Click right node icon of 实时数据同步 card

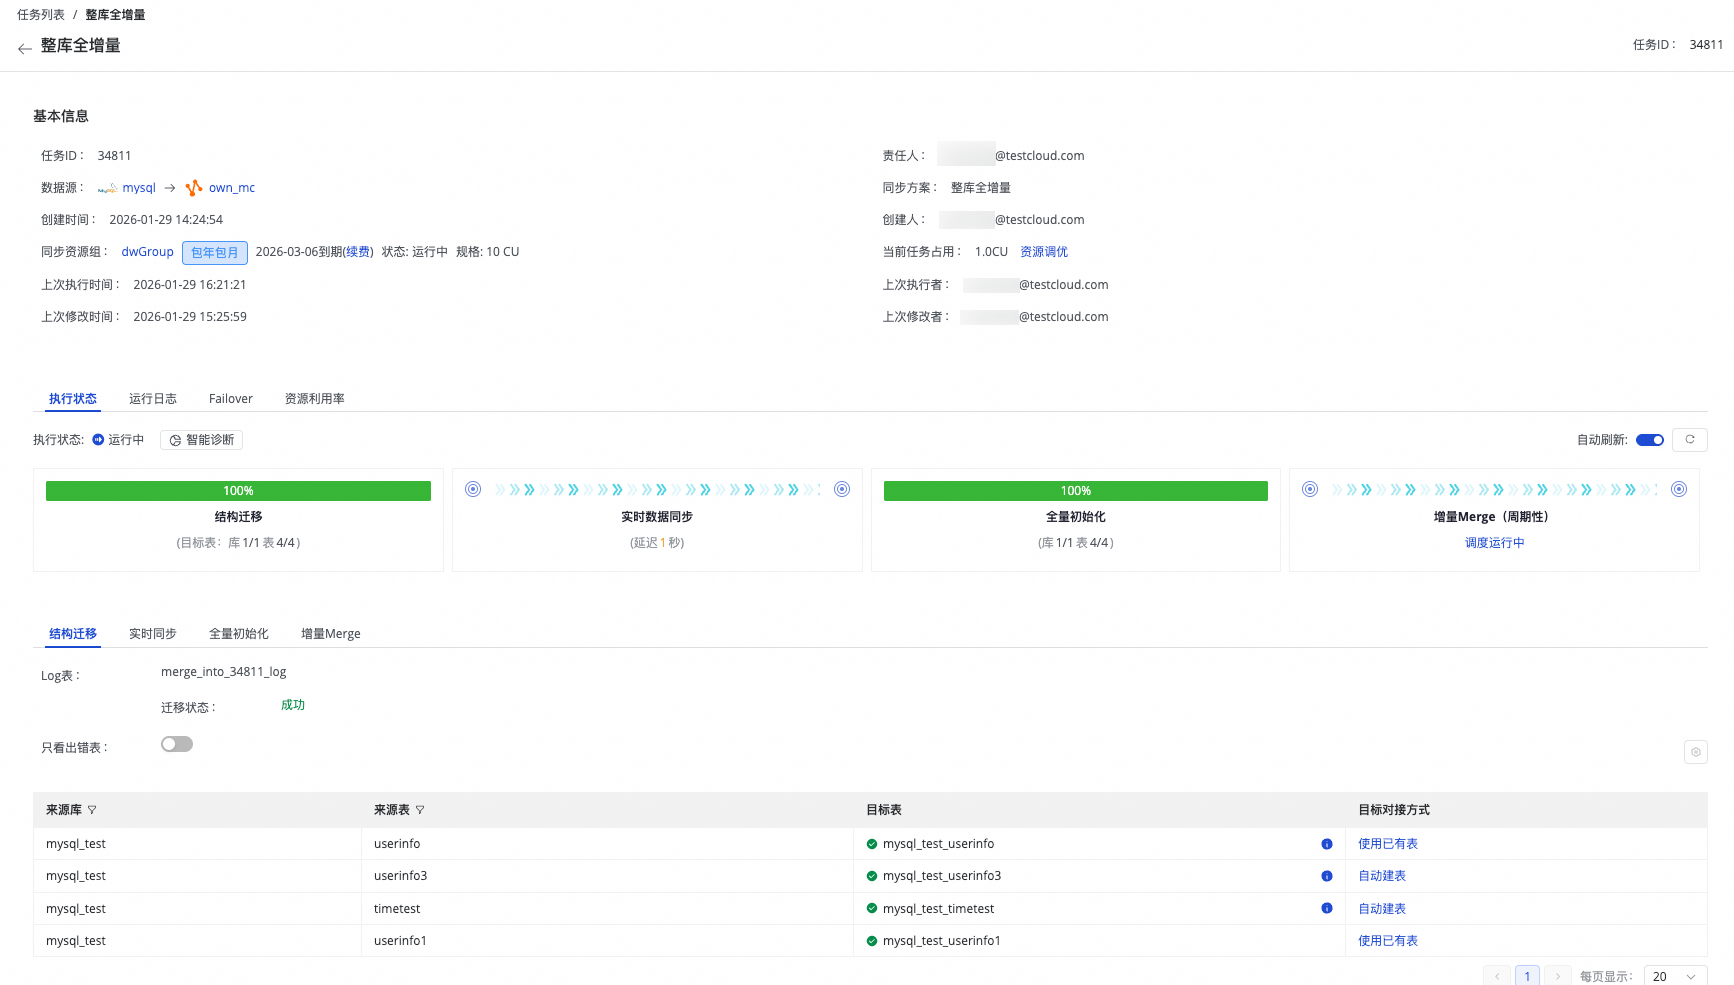(x=842, y=489)
